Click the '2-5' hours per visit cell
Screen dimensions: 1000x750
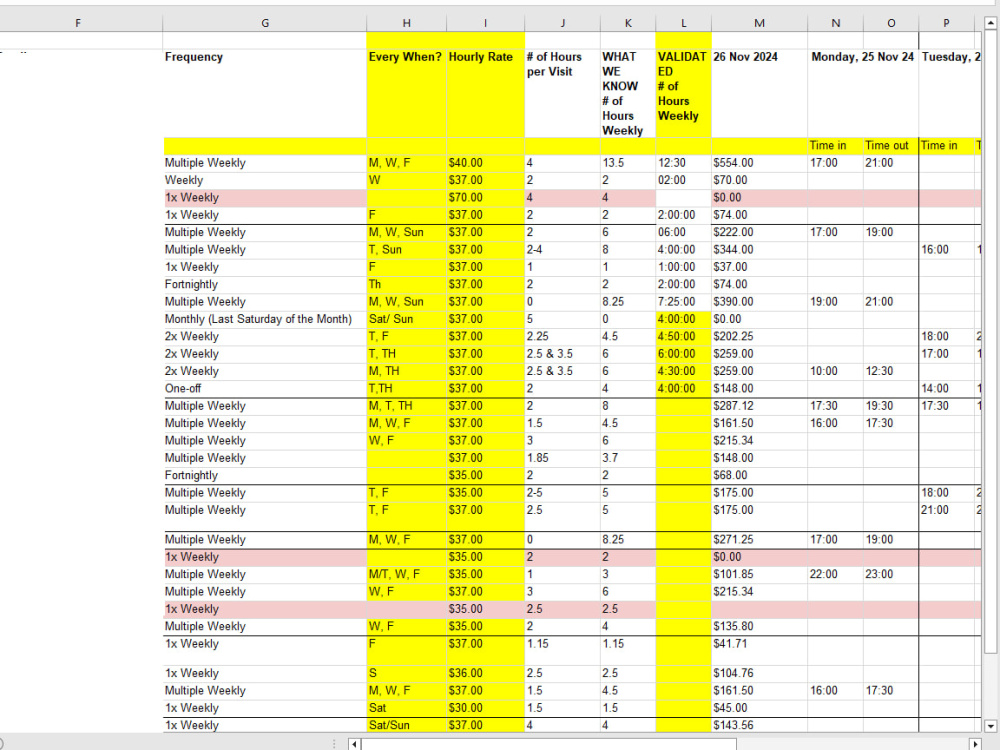[x=562, y=492]
